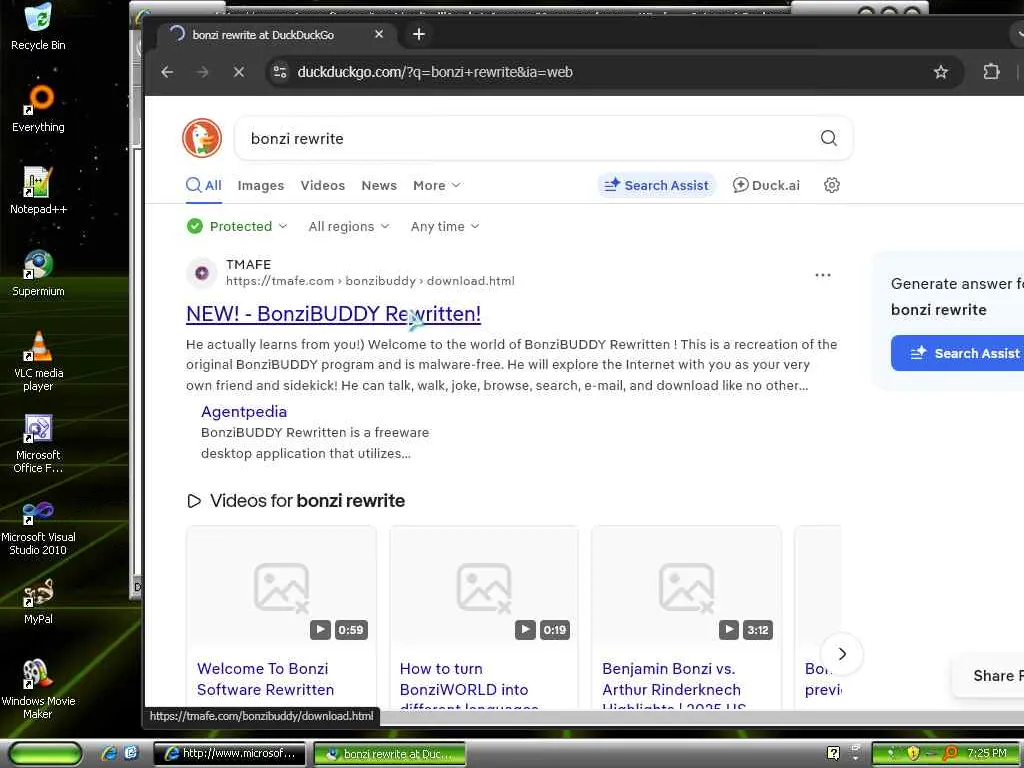This screenshot has height=768, width=1024.
Task: Switch to the Videos tab
Action: 323,185
